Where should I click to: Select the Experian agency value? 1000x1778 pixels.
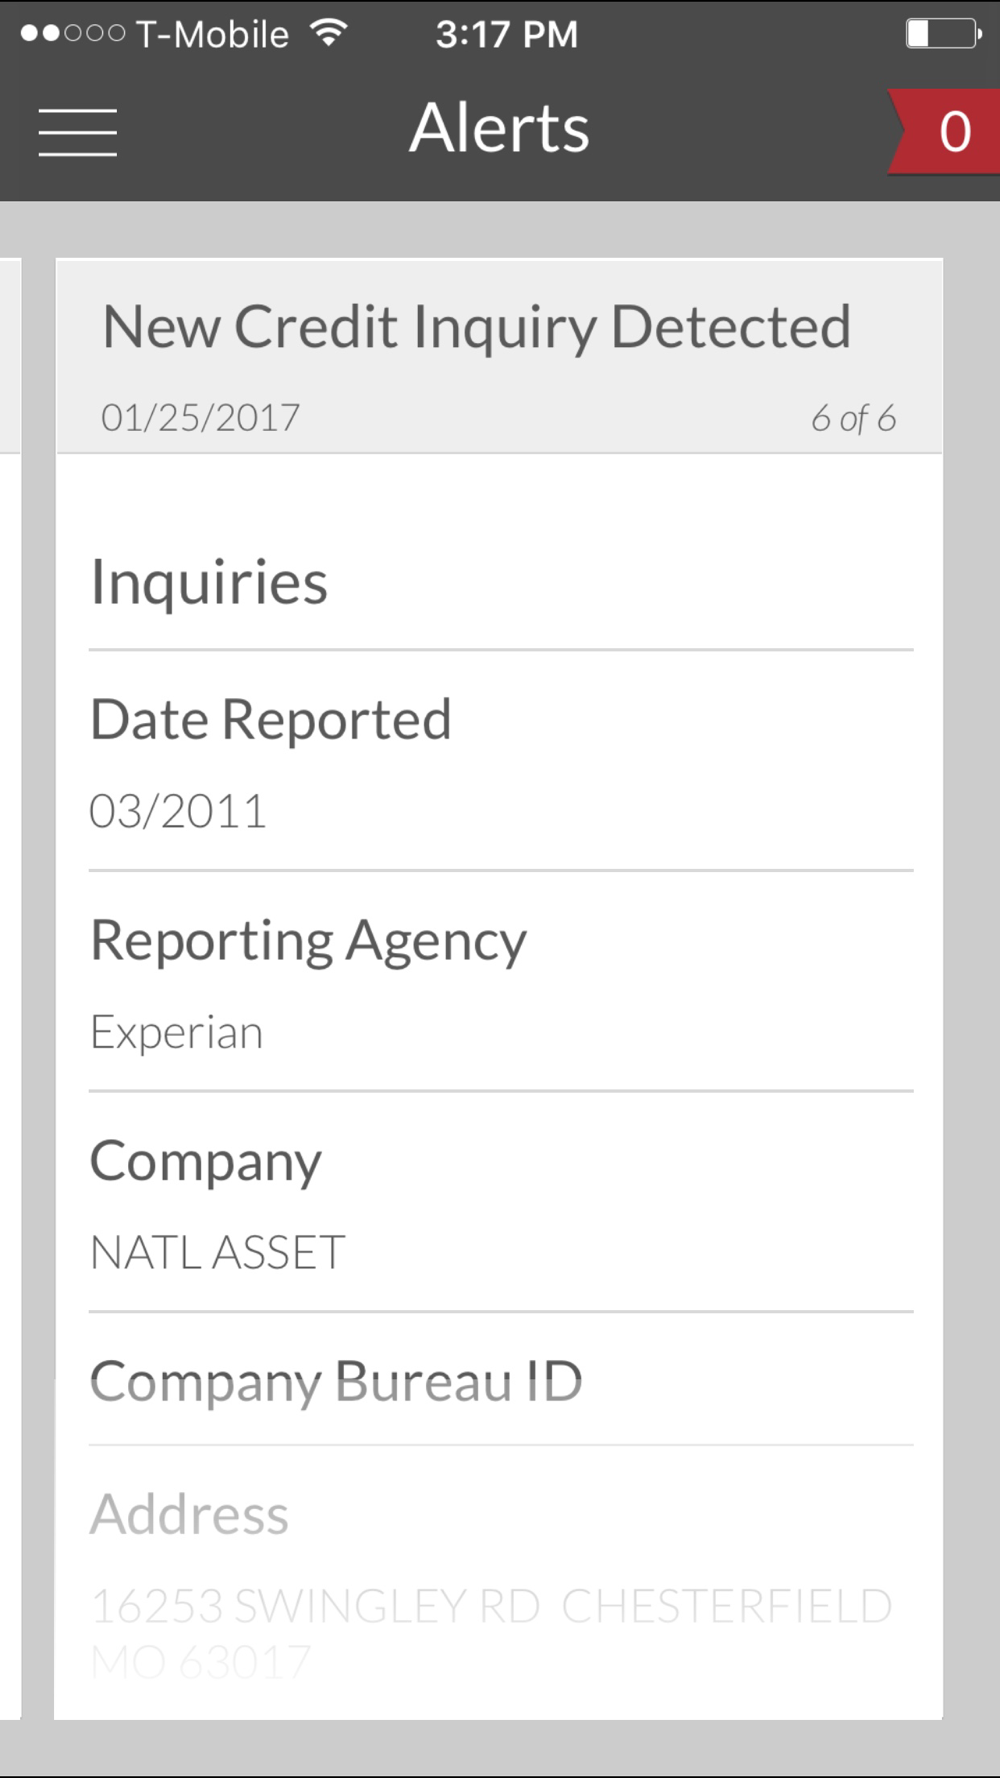click(177, 1032)
